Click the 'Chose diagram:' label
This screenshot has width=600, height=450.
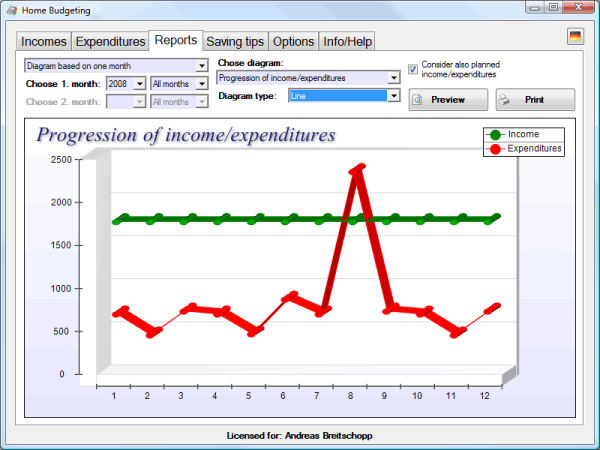click(251, 63)
